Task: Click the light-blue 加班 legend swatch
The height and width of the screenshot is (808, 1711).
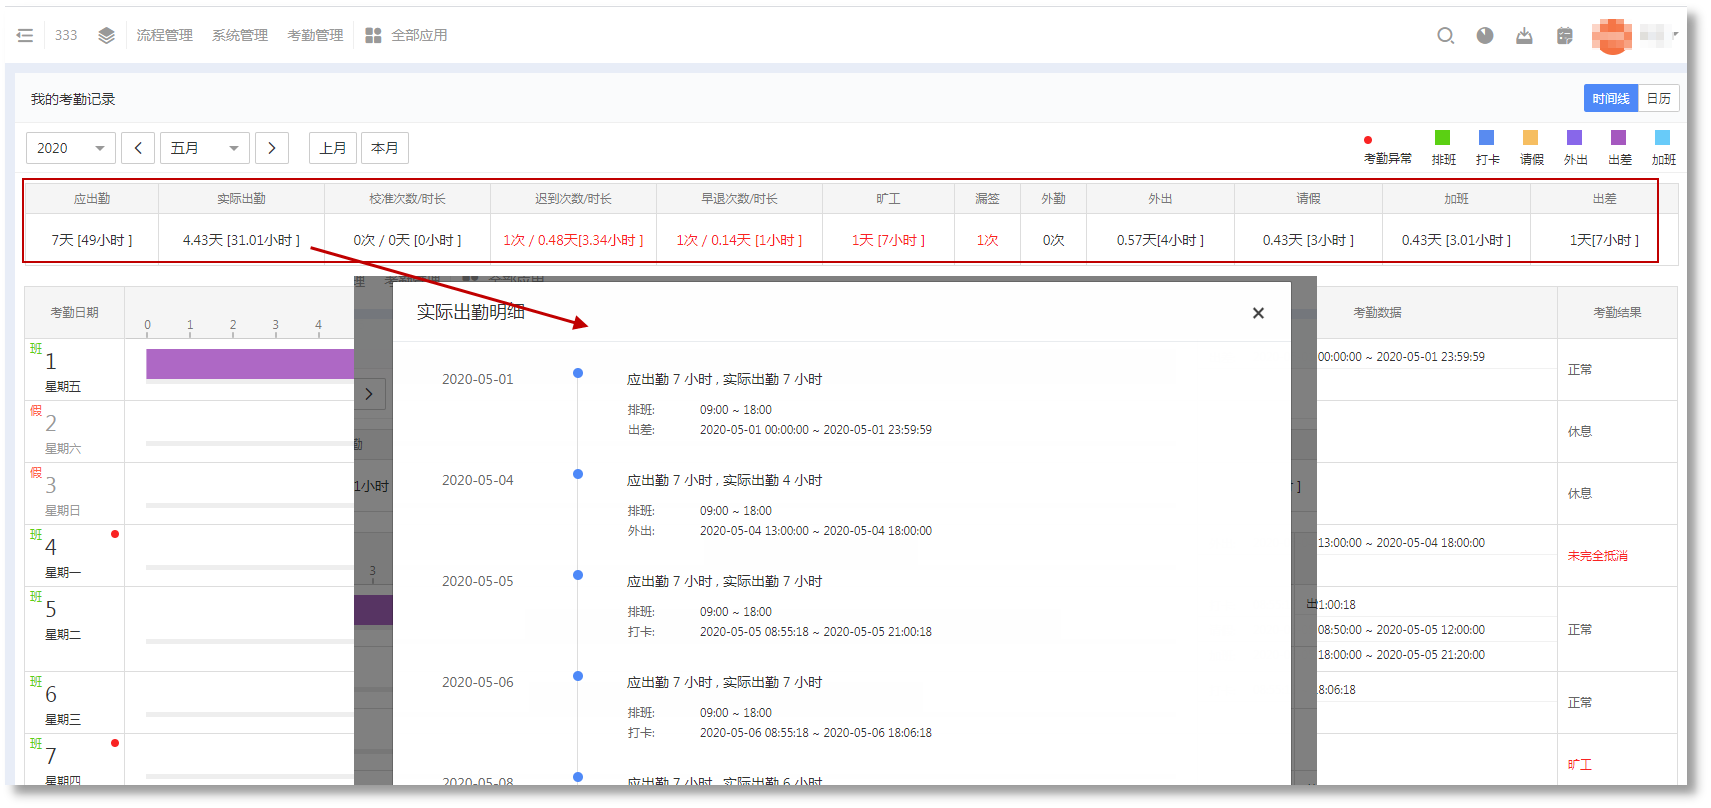Action: pos(1662,138)
